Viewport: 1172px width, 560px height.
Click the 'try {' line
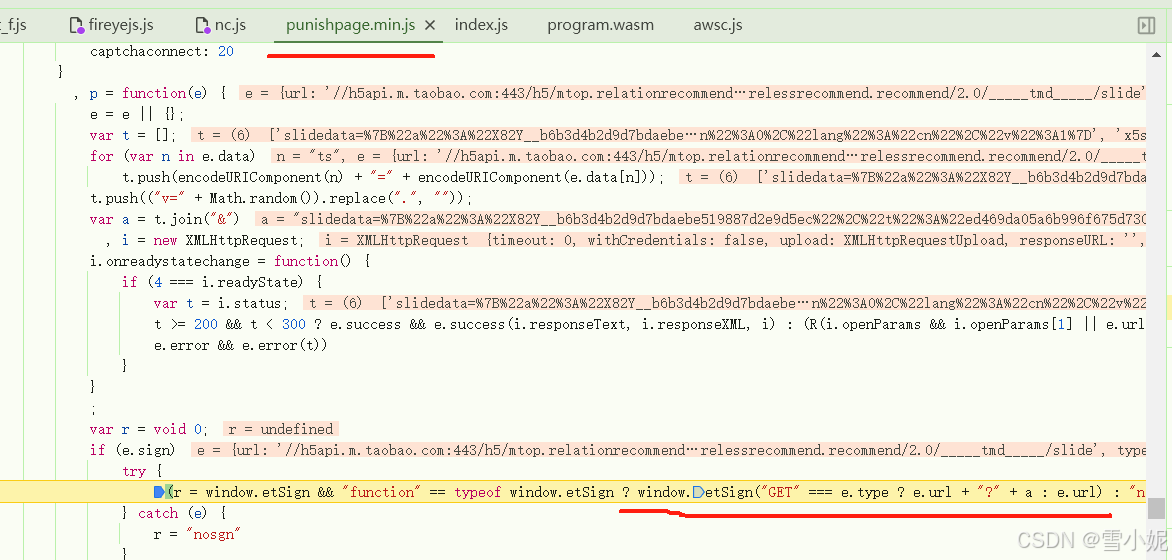pos(142,471)
